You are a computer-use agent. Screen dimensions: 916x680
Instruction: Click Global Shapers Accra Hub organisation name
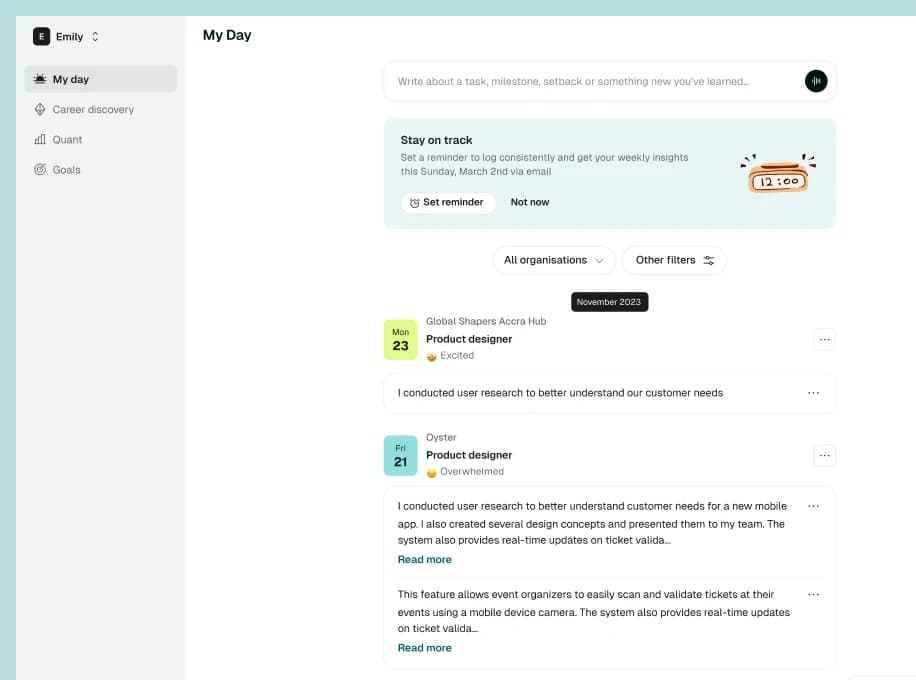pyautogui.click(x=486, y=321)
